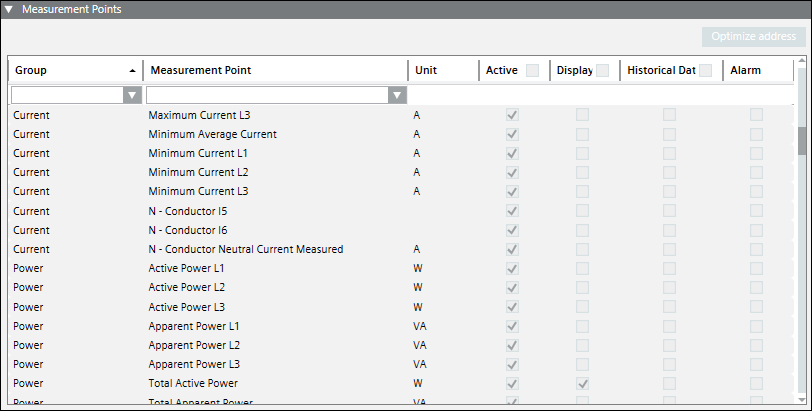Viewport: 812px width, 411px height.
Task: Click the Measurement Point filter text field
Action: tap(267, 95)
